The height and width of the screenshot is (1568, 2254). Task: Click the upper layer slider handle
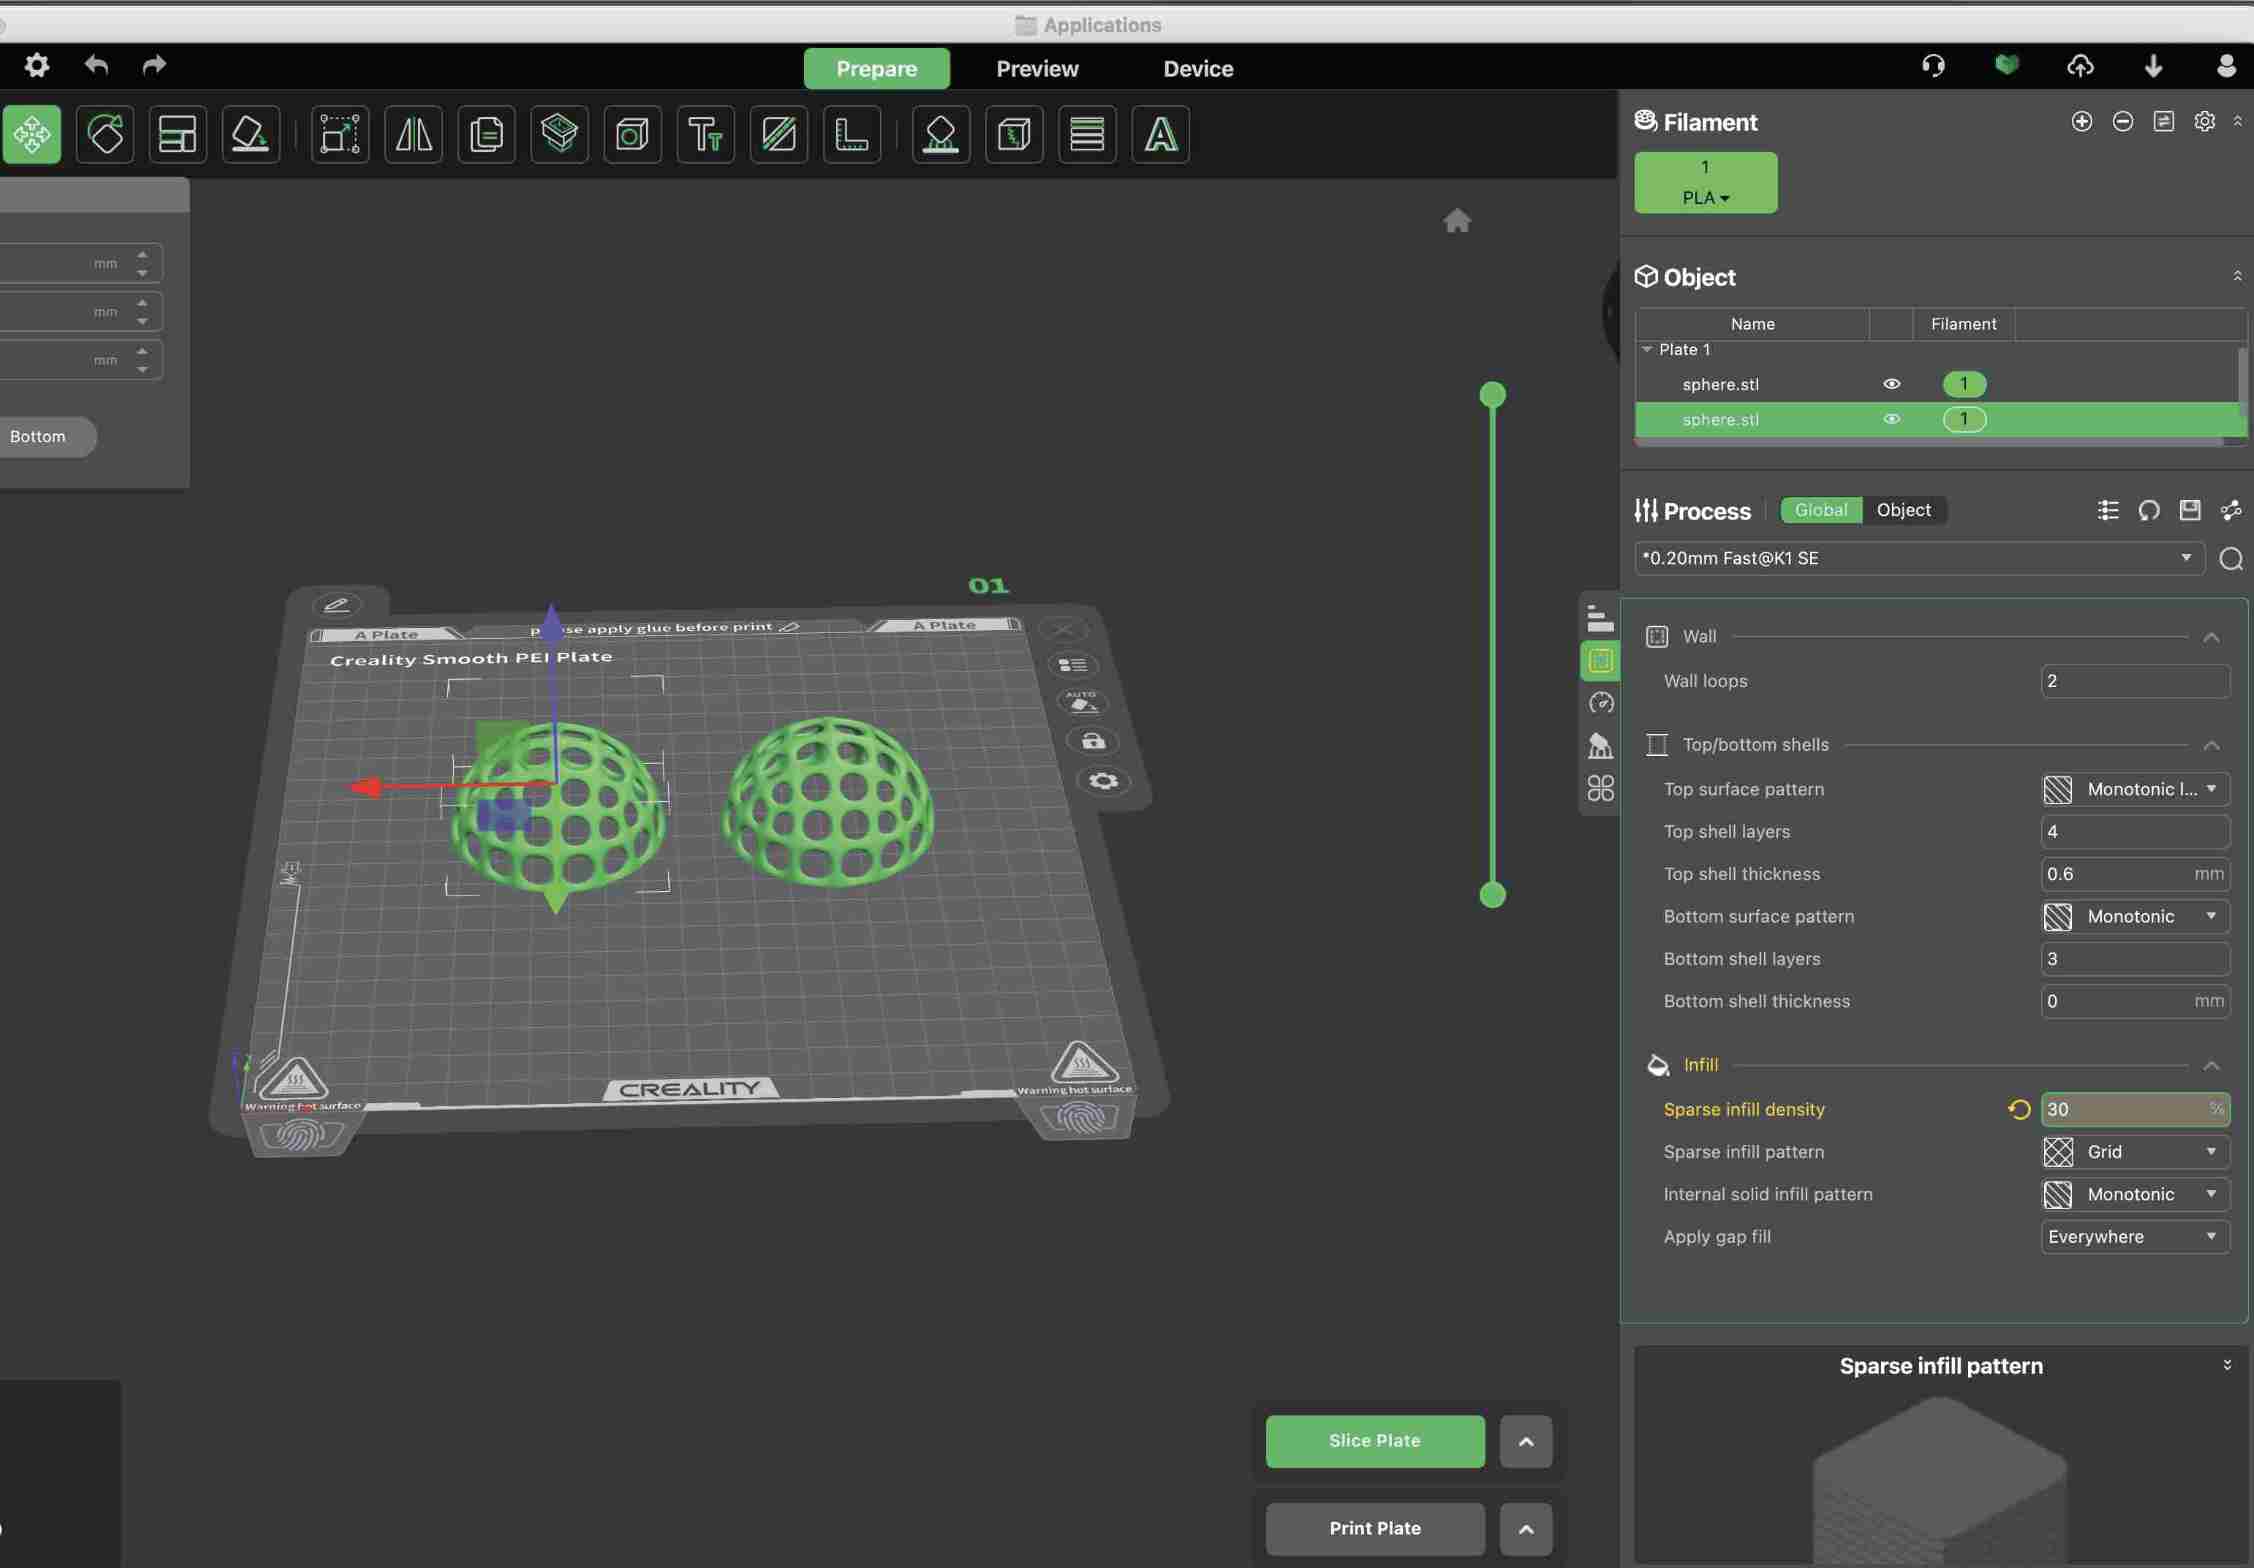click(1492, 395)
